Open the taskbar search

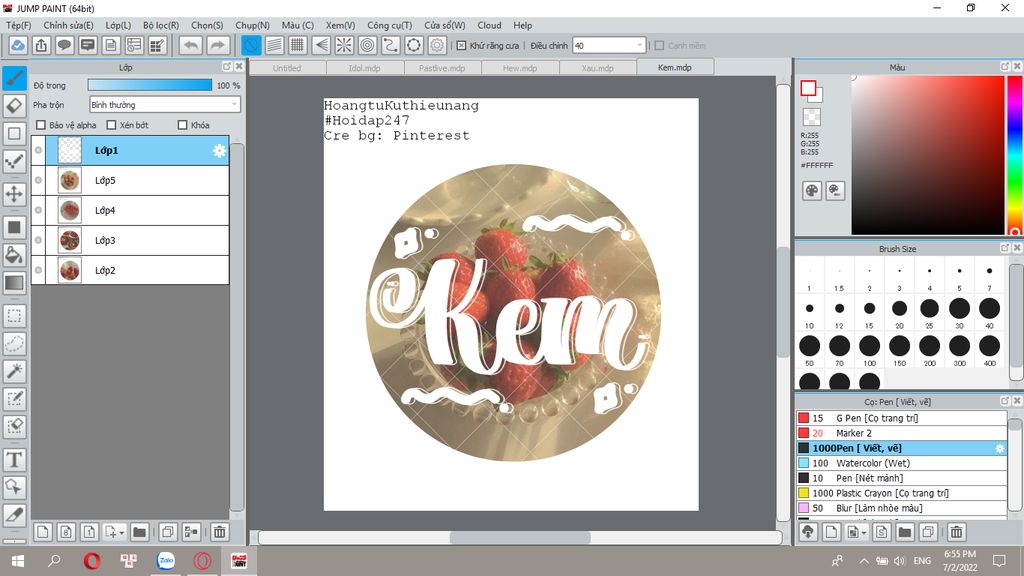coord(54,560)
